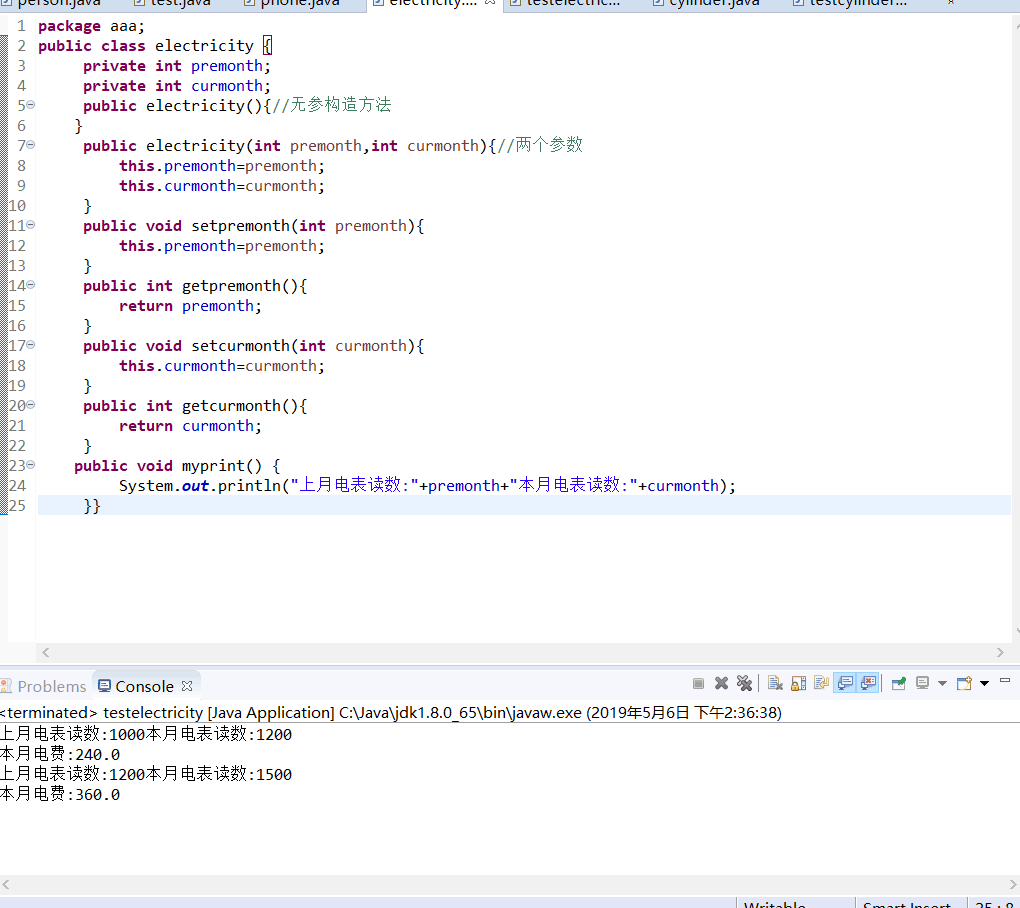Open the Open Console dropdown arrow
The height and width of the screenshot is (908, 1020).
click(984, 684)
